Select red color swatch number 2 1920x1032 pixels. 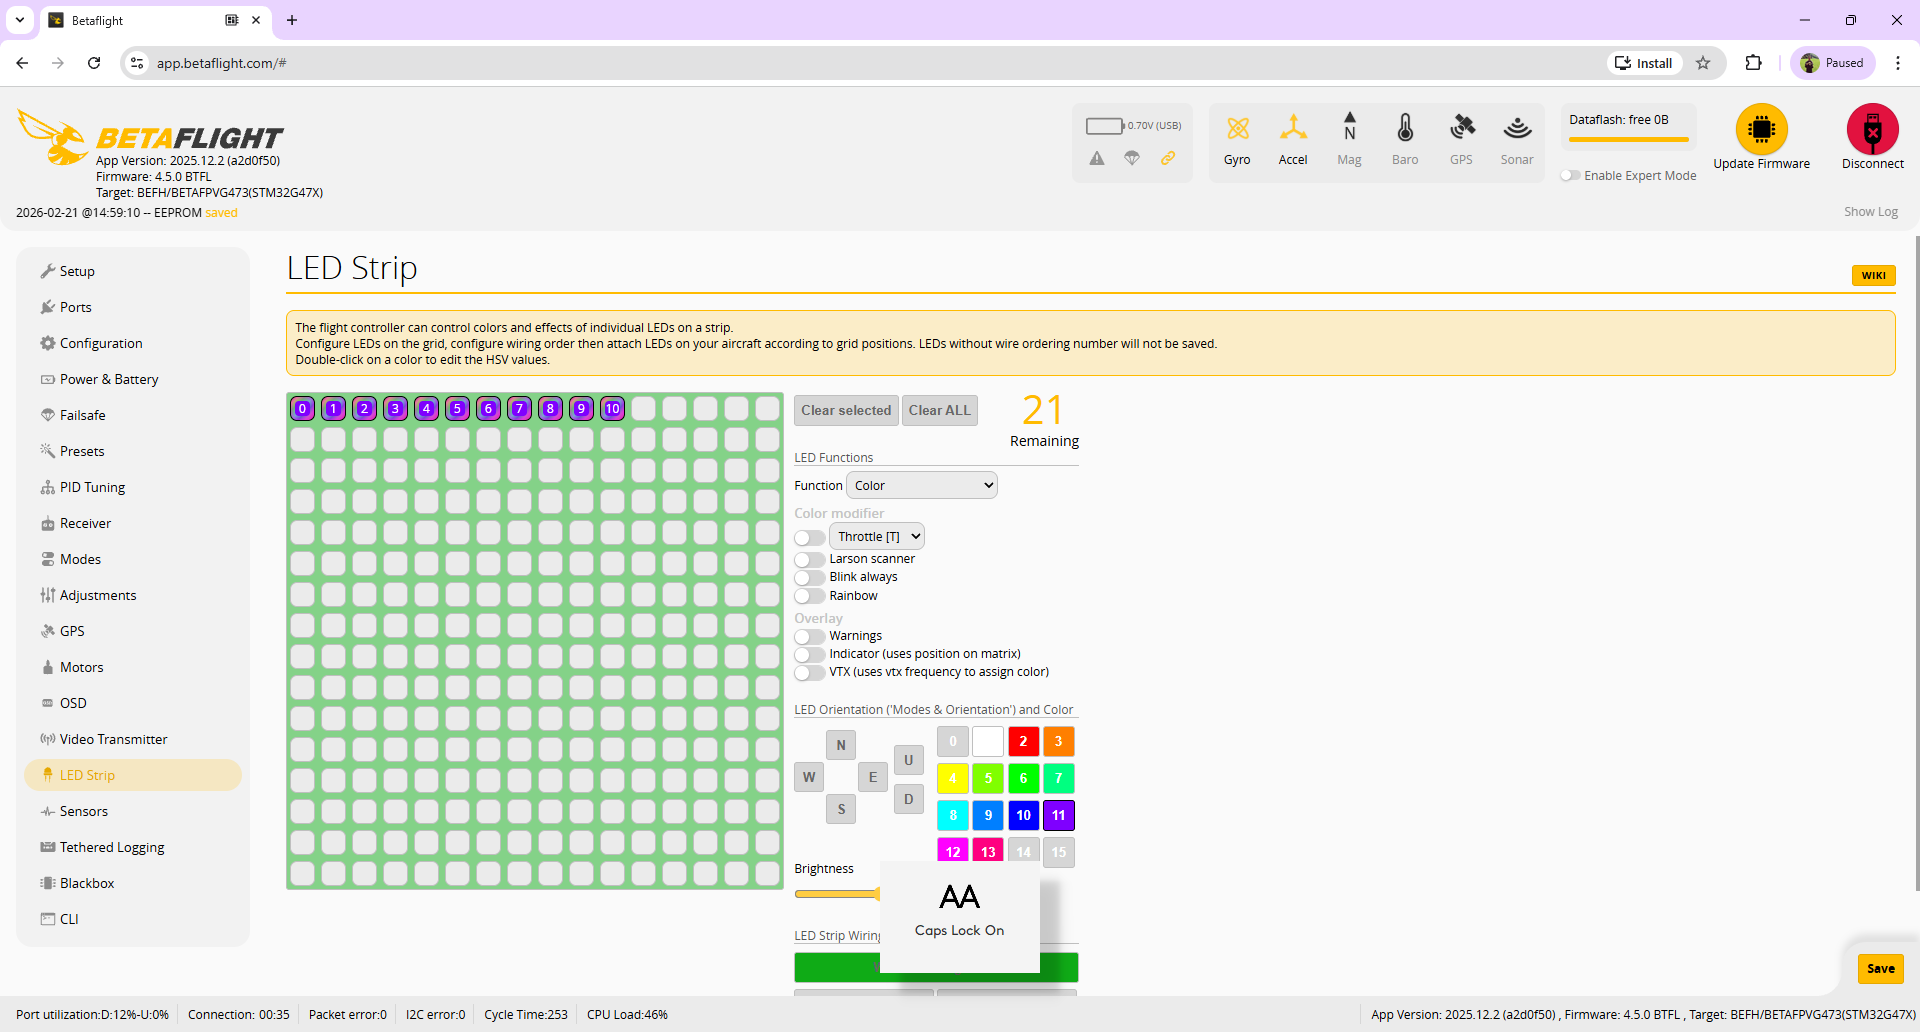[x=1023, y=742]
